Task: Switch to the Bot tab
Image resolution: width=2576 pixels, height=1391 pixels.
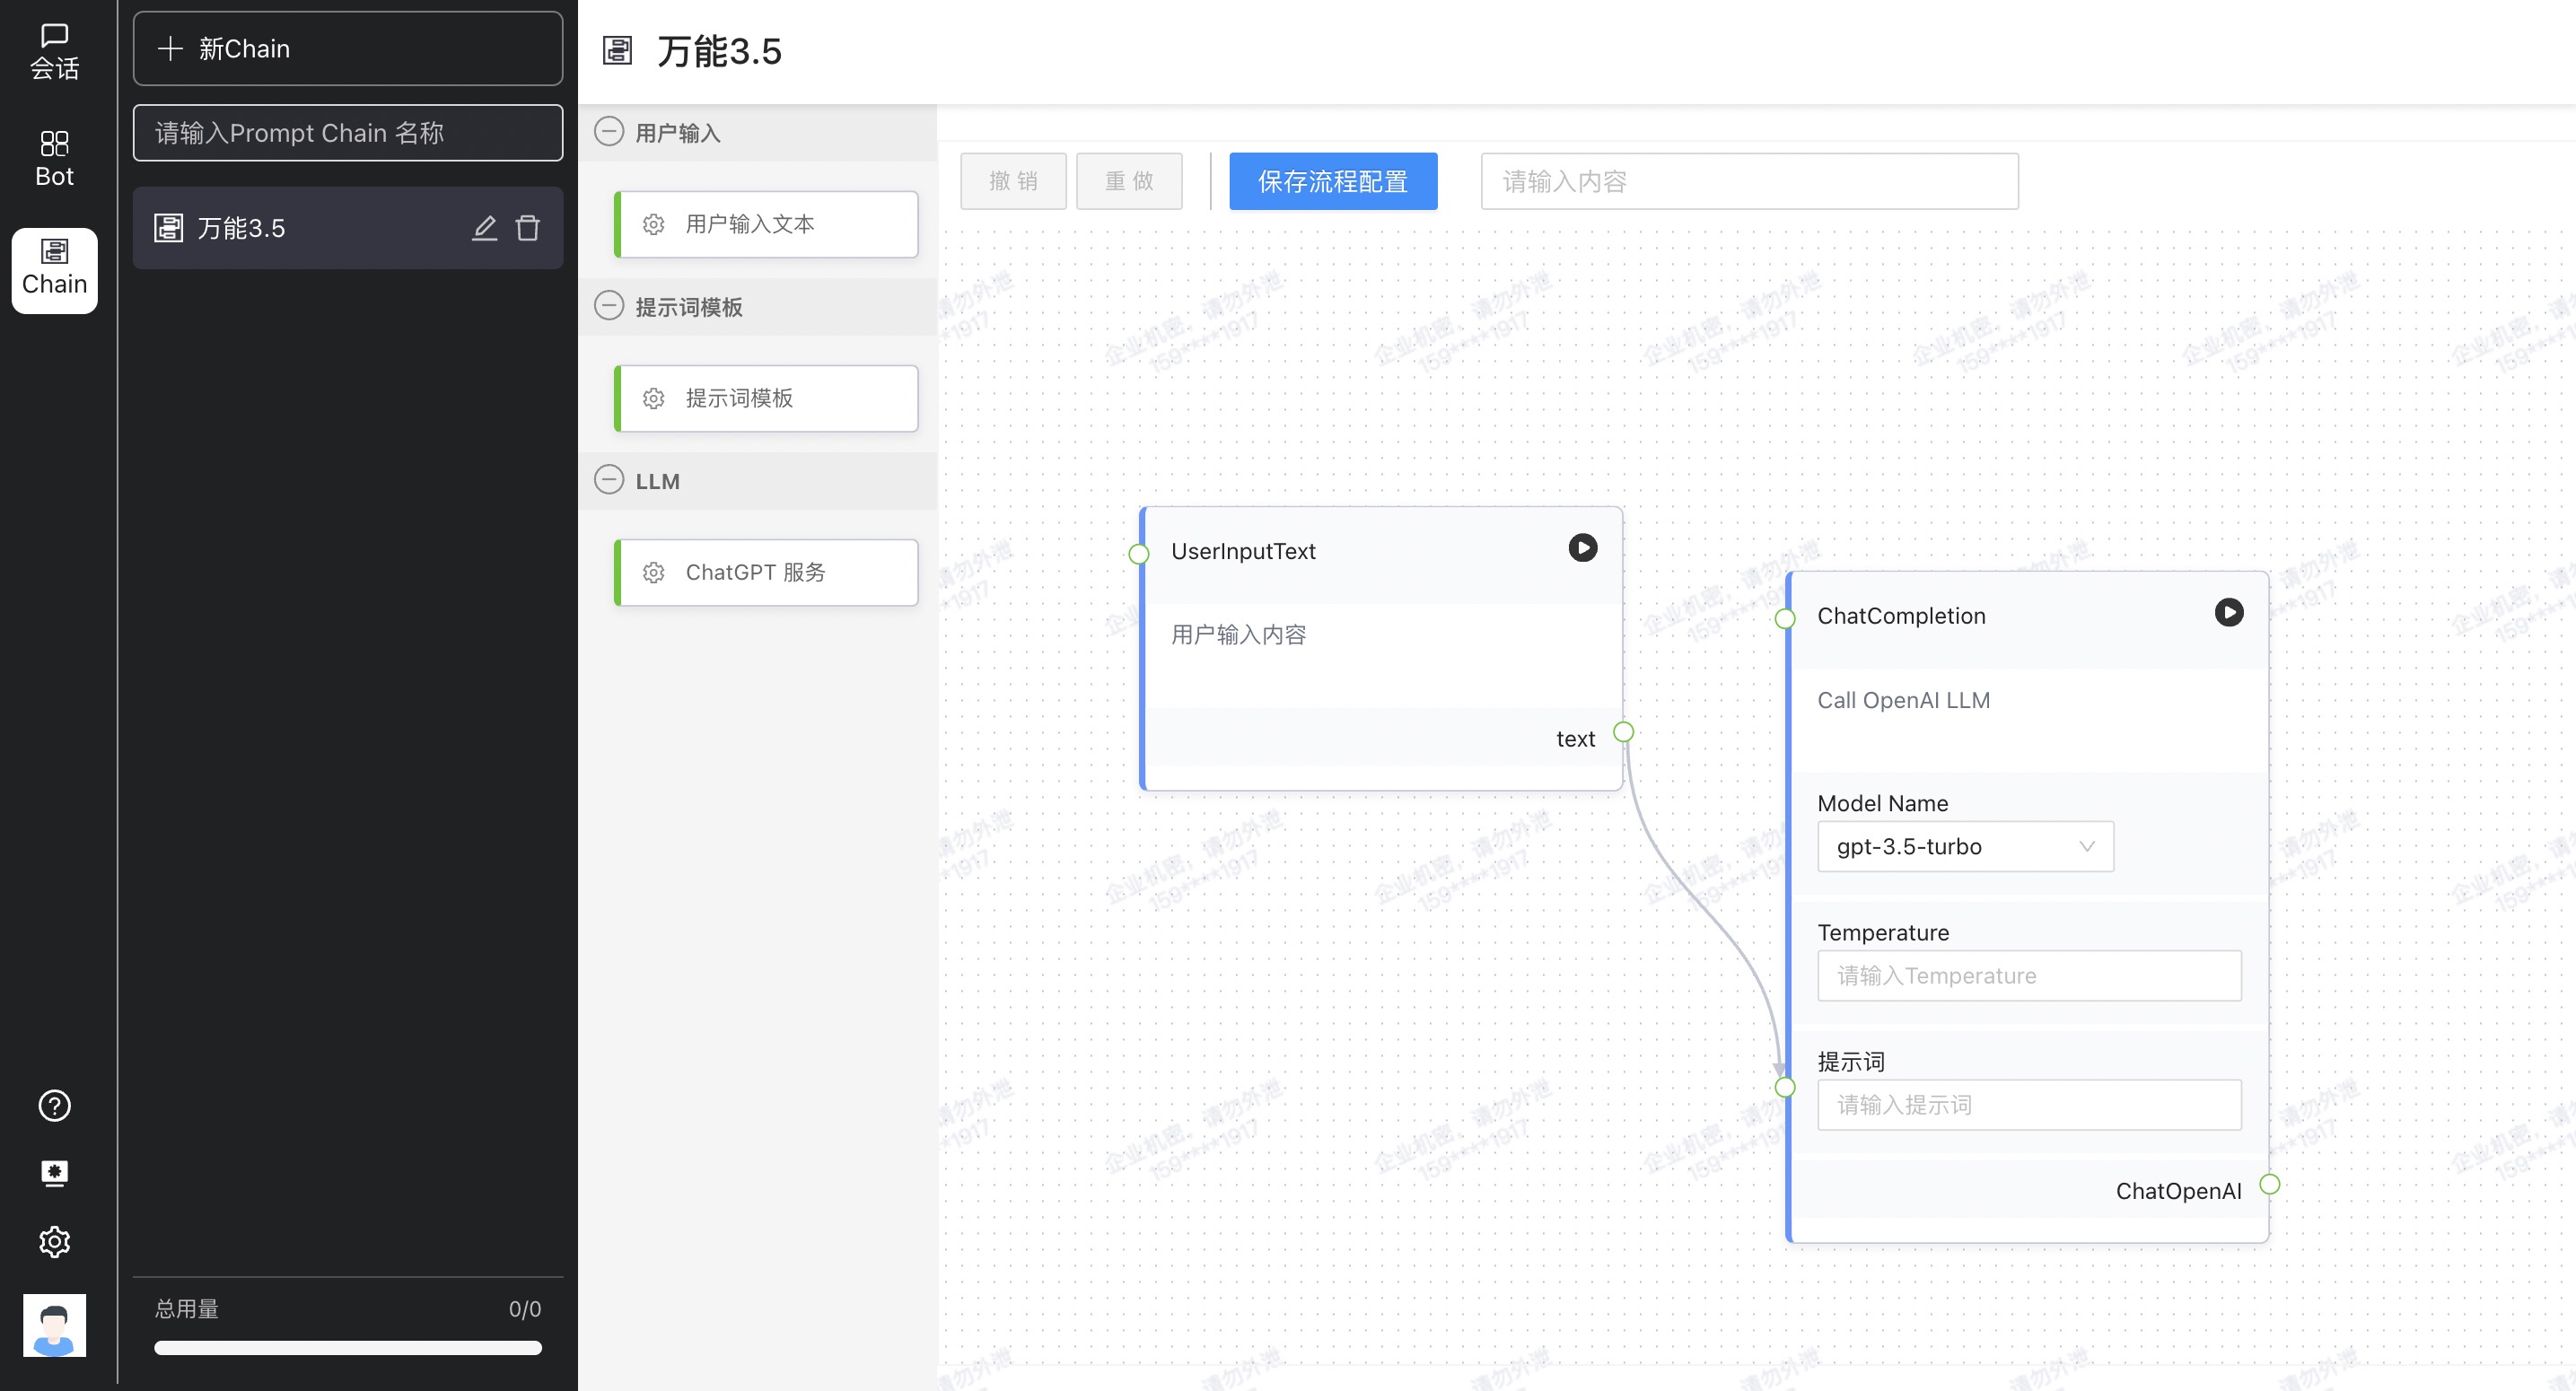Action: pyautogui.click(x=54, y=159)
